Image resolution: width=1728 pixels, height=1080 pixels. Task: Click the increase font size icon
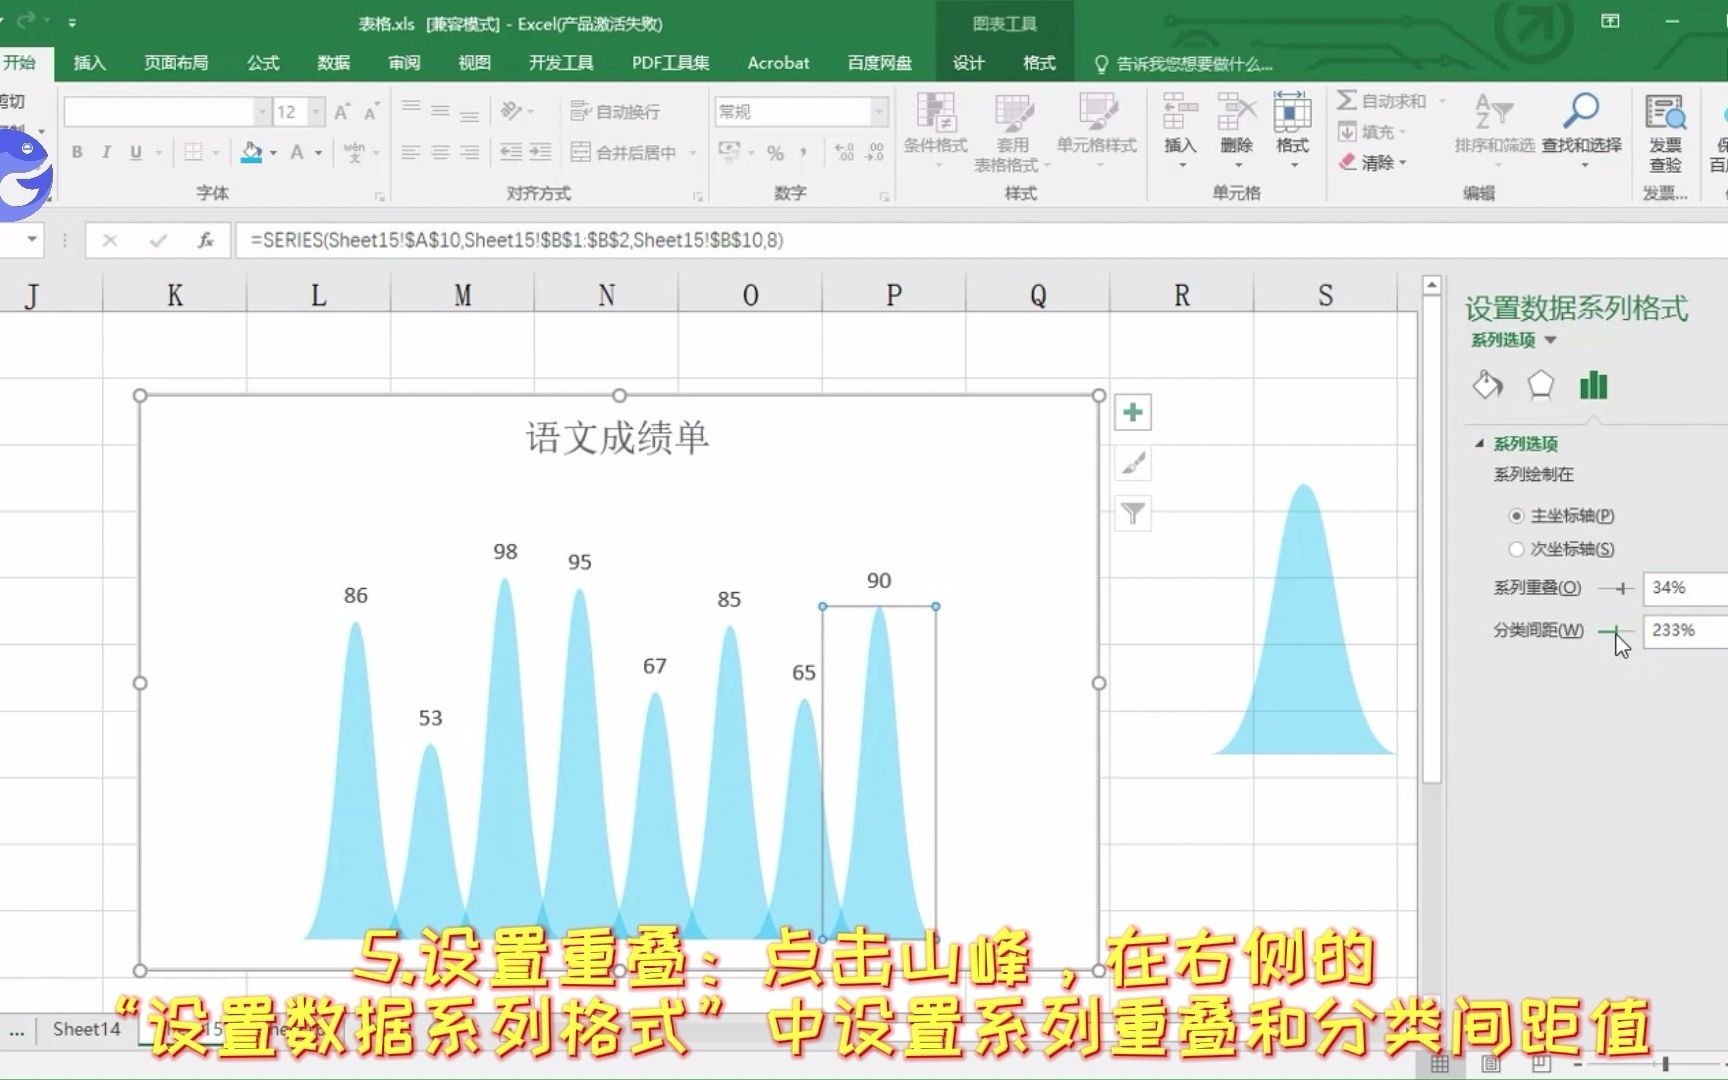(342, 112)
